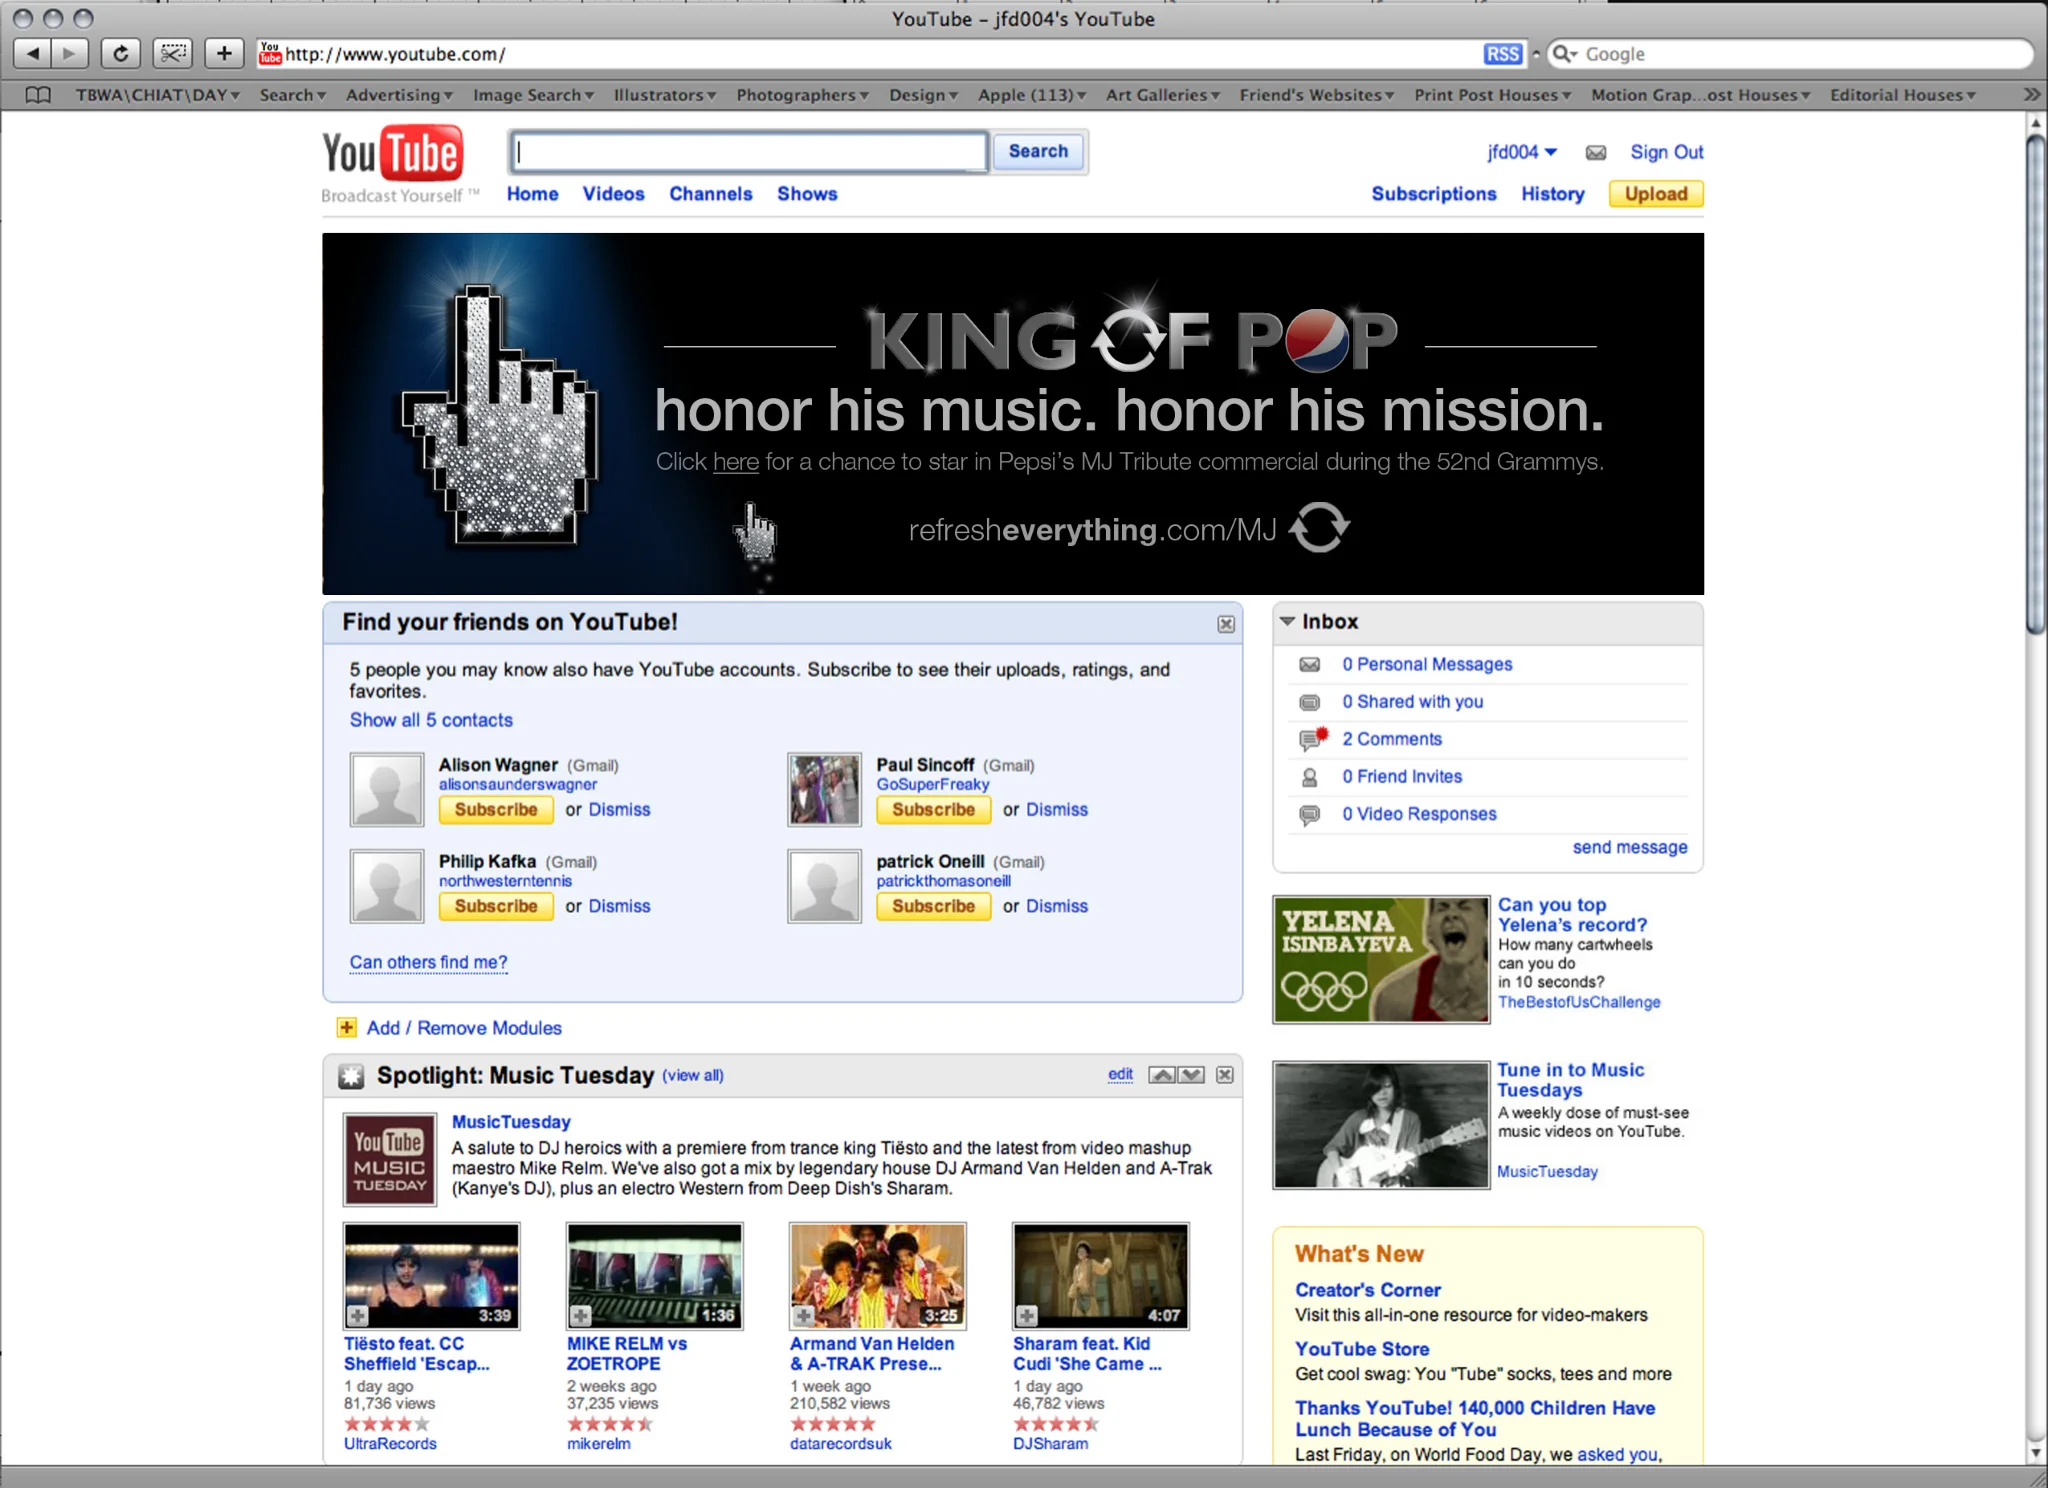Image resolution: width=2048 pixels, height=1488 pixels.
Task: Add the Armand Van Helden video to queue
Action: coord(804,1316)
